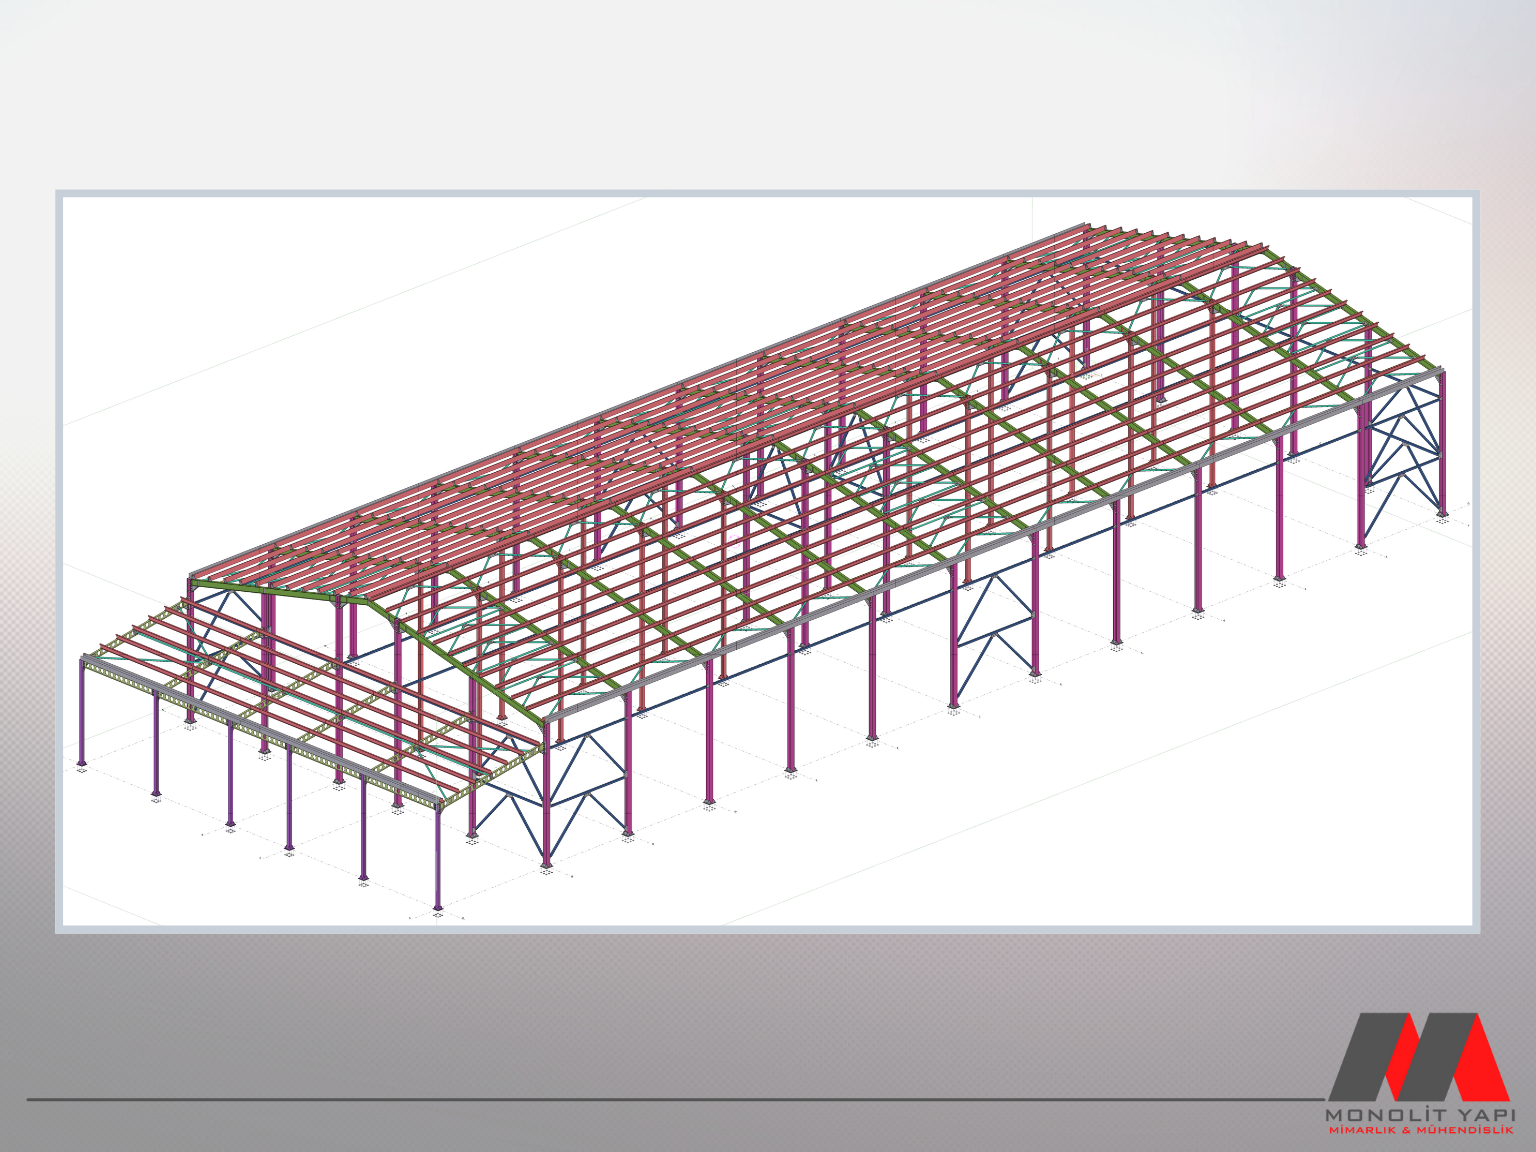This screenshot has height=1152, width=1536.
Task: Click the Monolit Yapı M-shaped logo
Action: [x=1418, y=1056]
